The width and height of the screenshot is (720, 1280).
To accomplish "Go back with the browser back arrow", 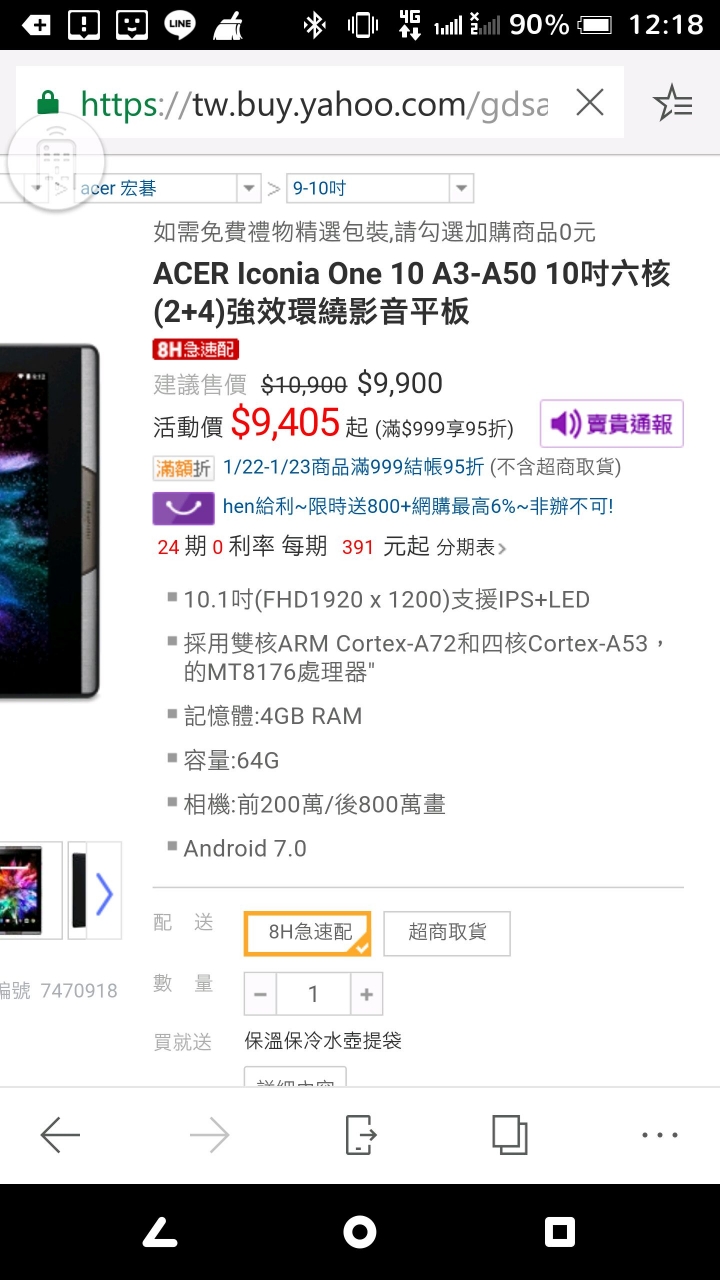I will click(60, 1135).
